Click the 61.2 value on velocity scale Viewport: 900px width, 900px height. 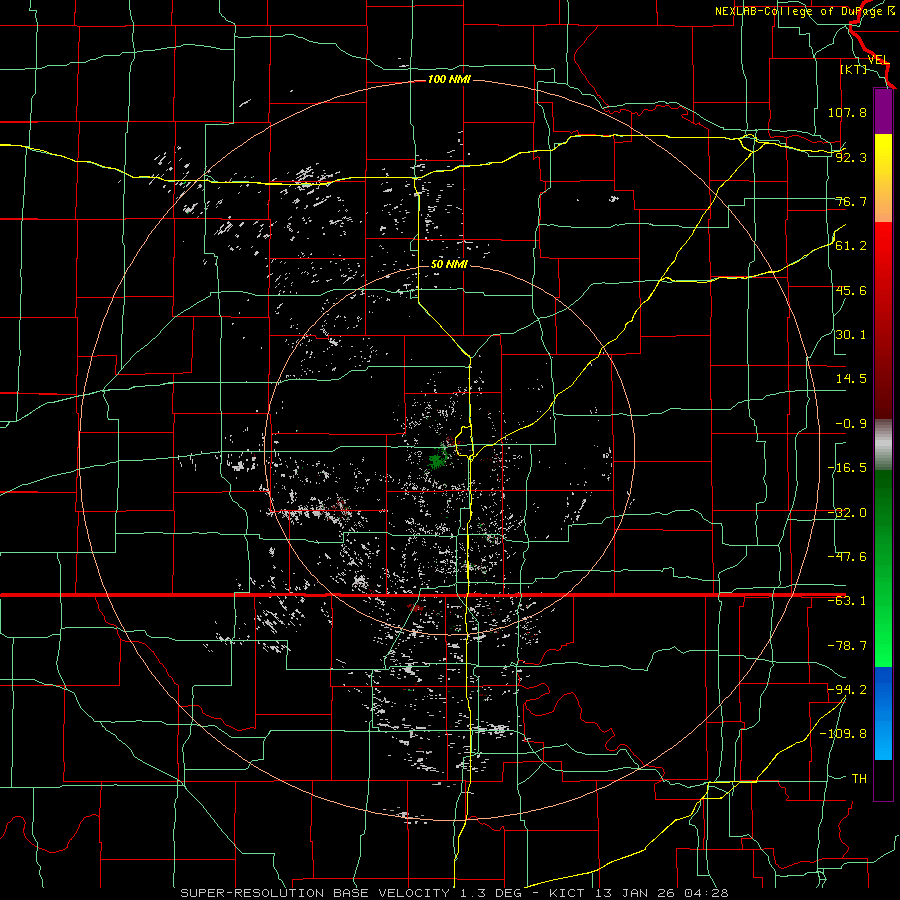pyautogui.click(x=851, y=246)
